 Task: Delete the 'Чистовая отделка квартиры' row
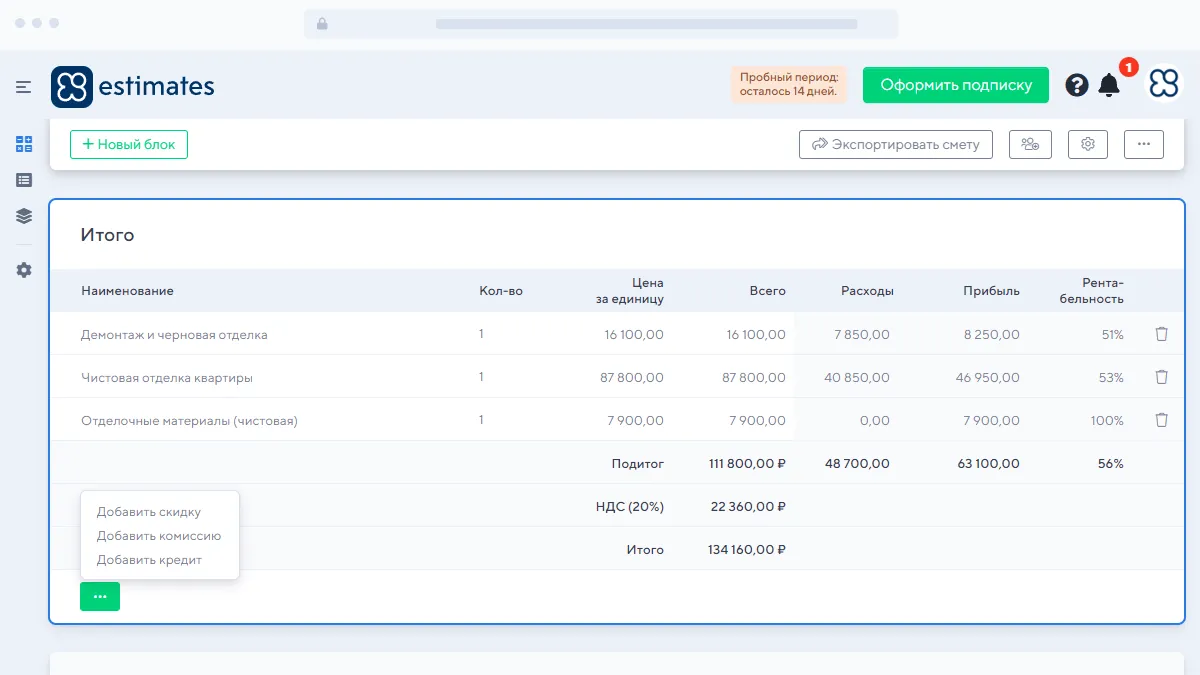pos(1161,377)
